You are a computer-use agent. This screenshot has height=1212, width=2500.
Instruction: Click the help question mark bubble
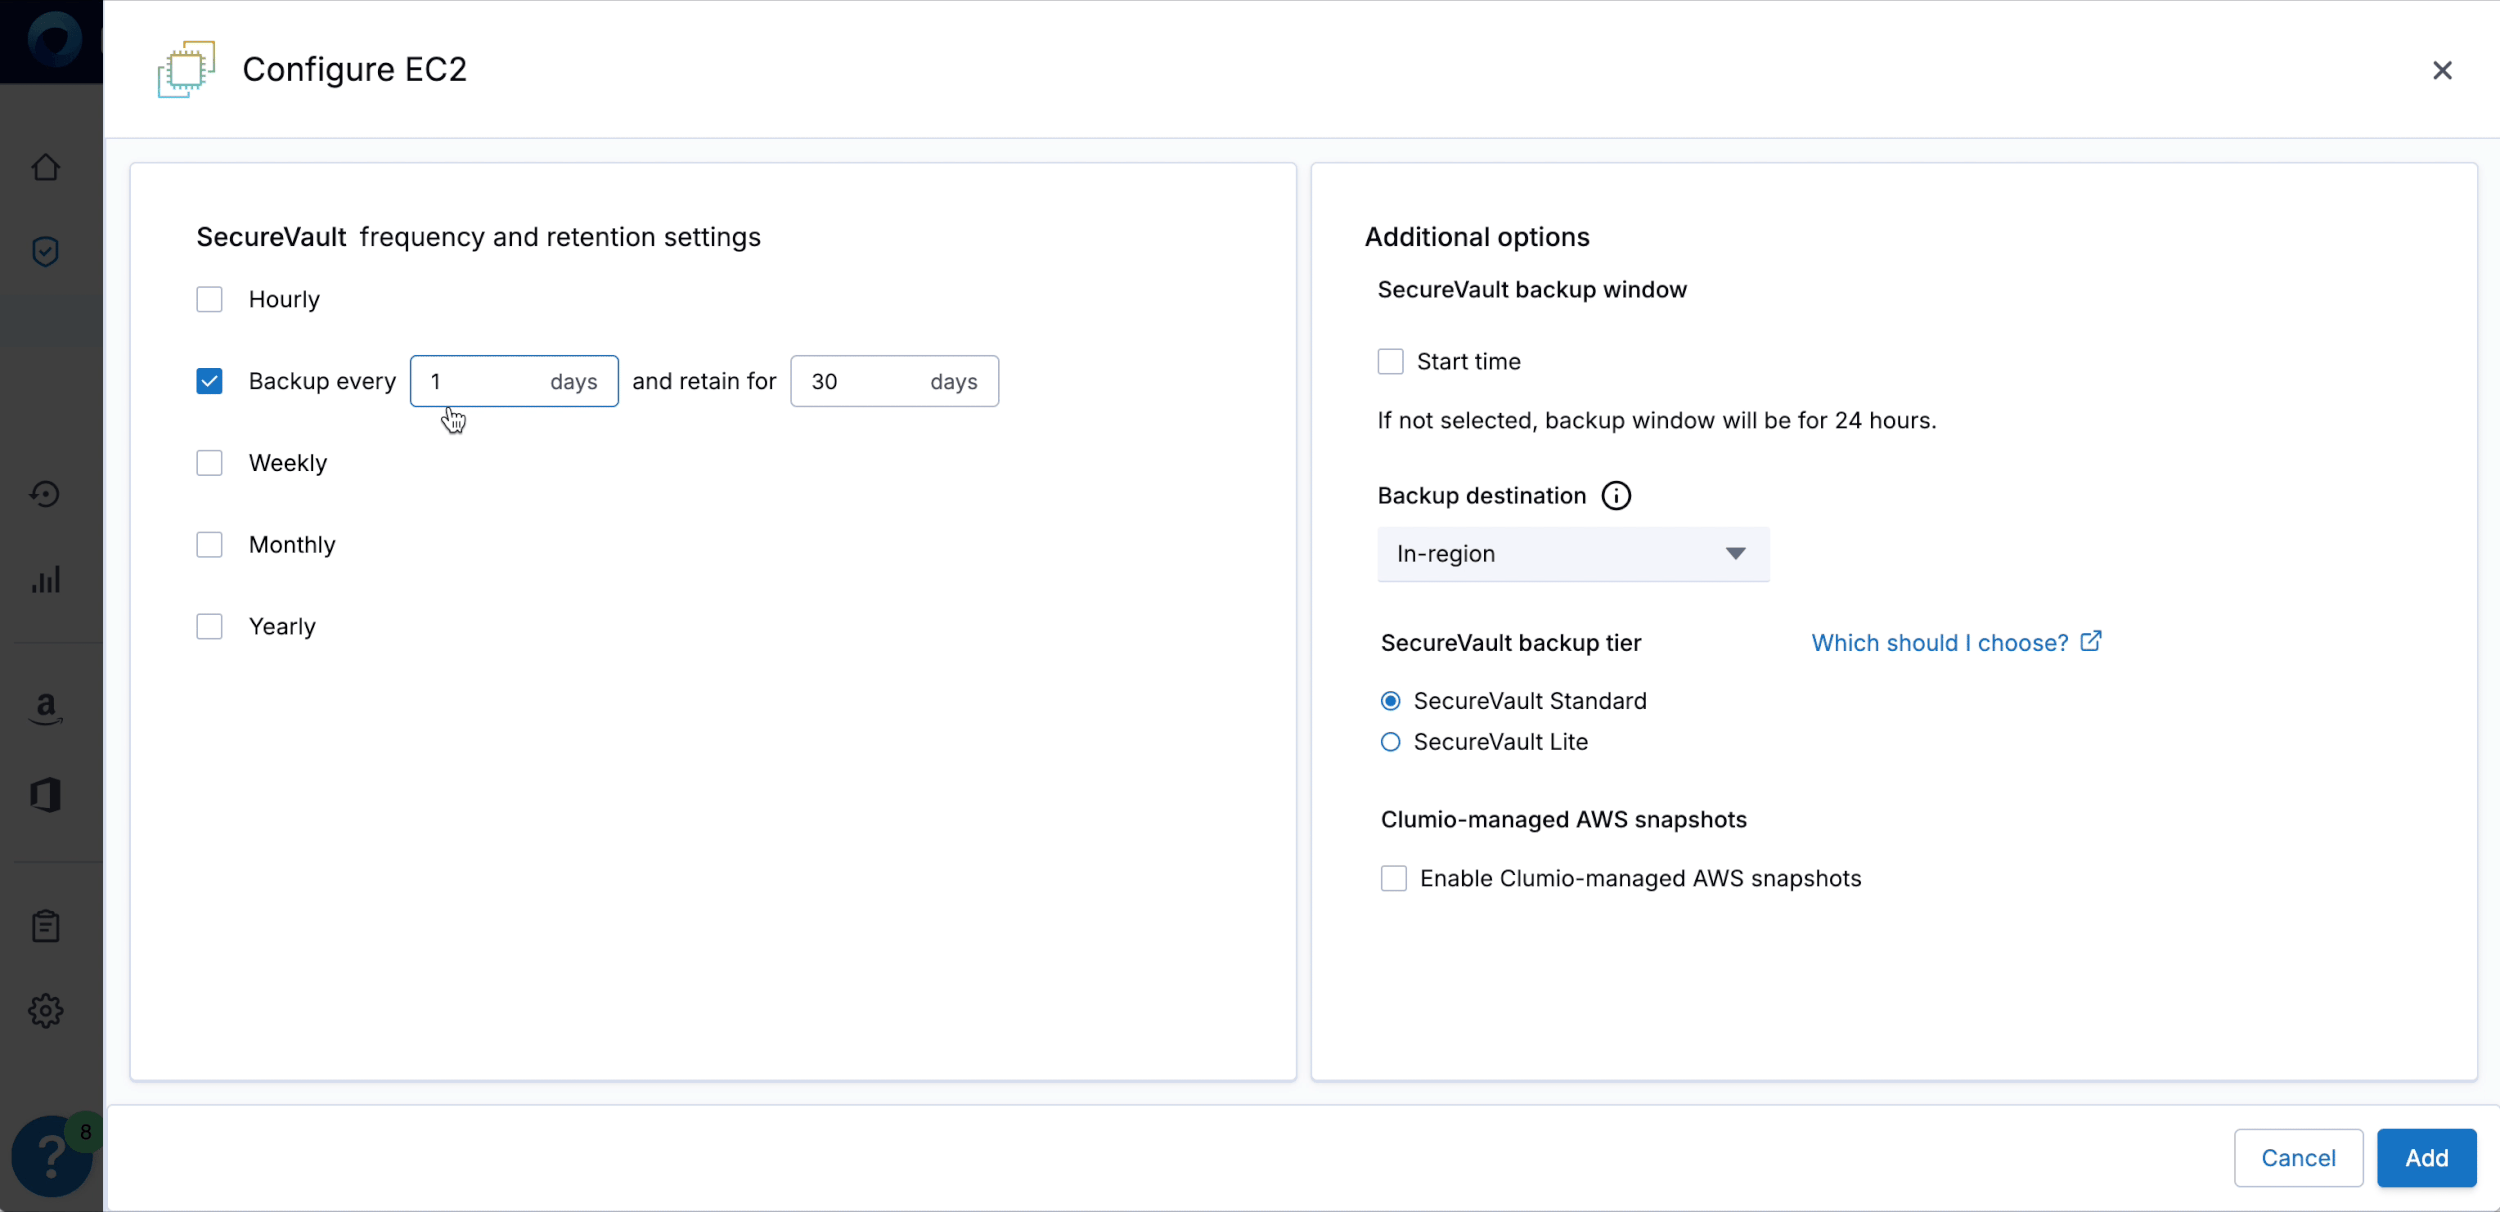pos(52,1156)
